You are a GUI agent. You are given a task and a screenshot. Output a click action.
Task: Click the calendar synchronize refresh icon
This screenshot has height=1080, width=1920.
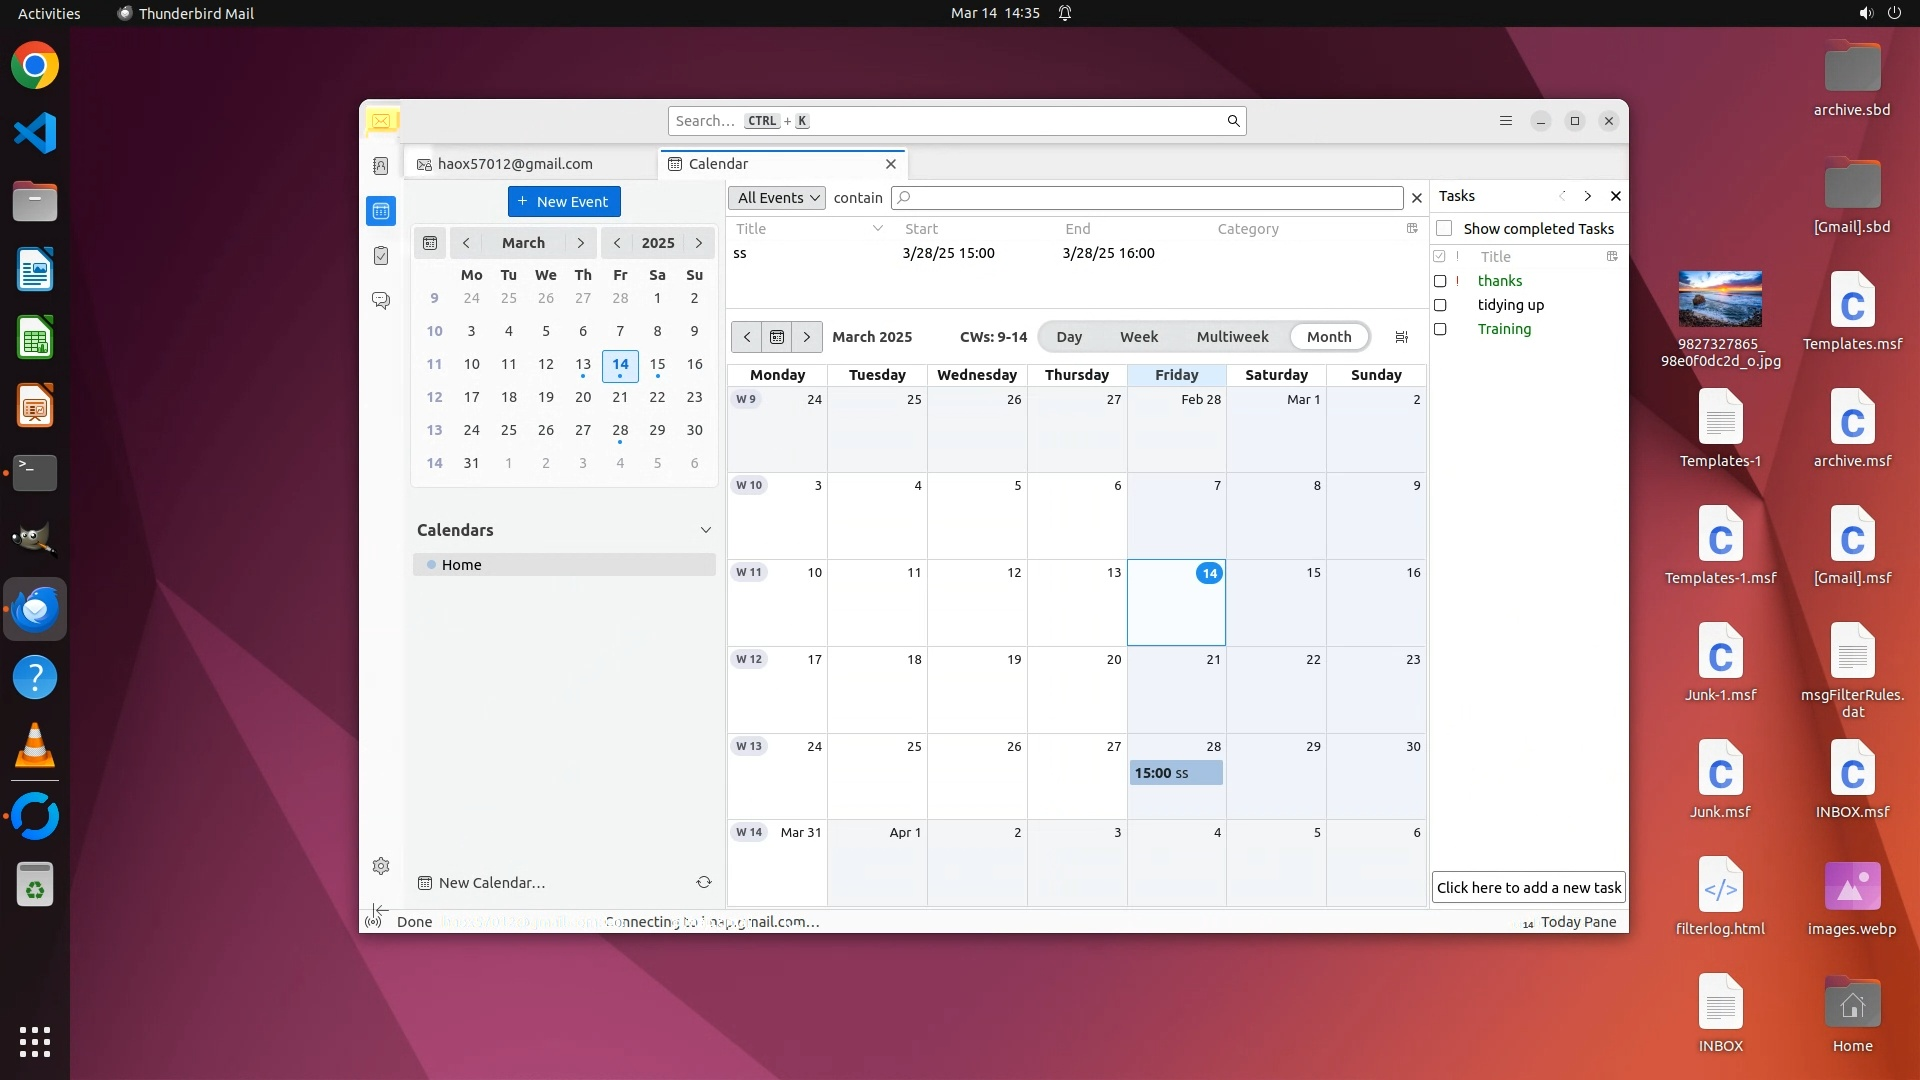pos(704,882)
